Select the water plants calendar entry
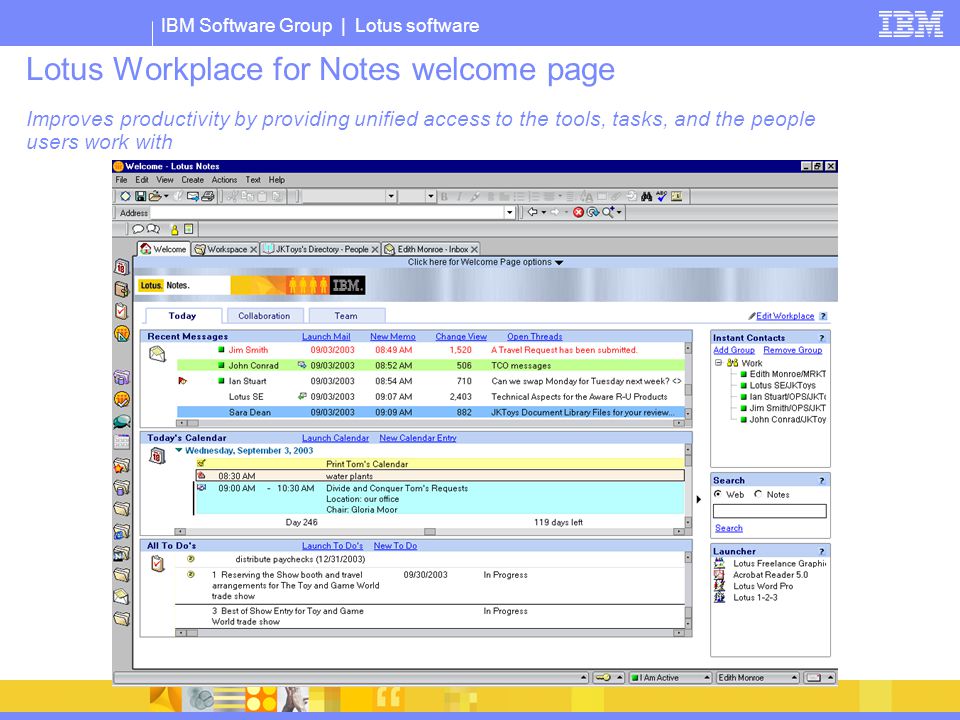 (440, 476)
